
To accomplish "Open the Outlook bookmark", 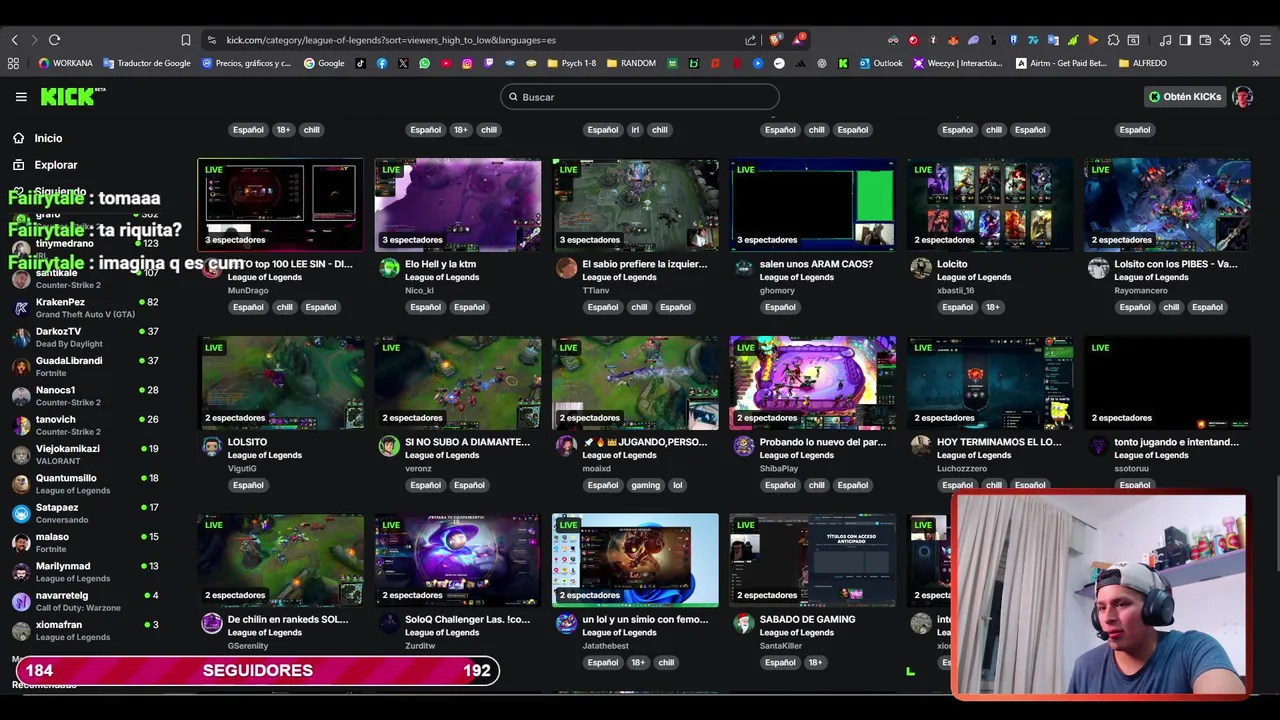I will (880, 63).
